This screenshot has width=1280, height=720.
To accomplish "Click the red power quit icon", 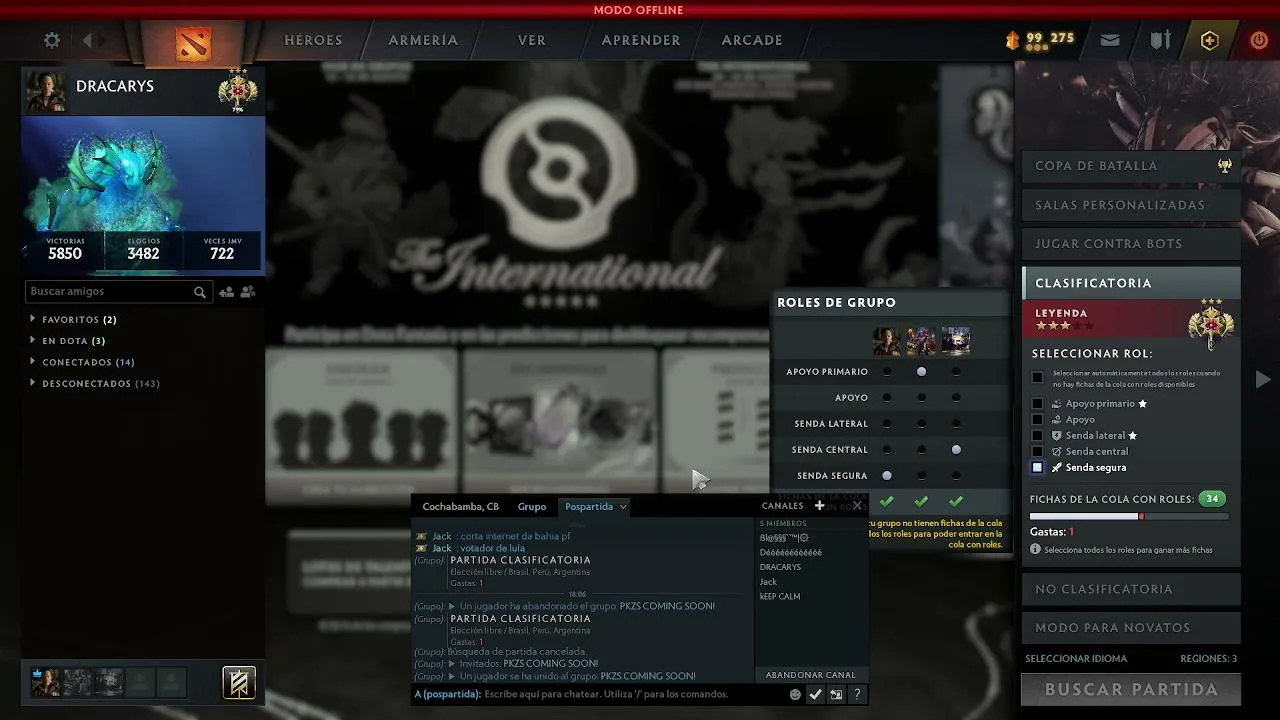I will click(1259, 41).
